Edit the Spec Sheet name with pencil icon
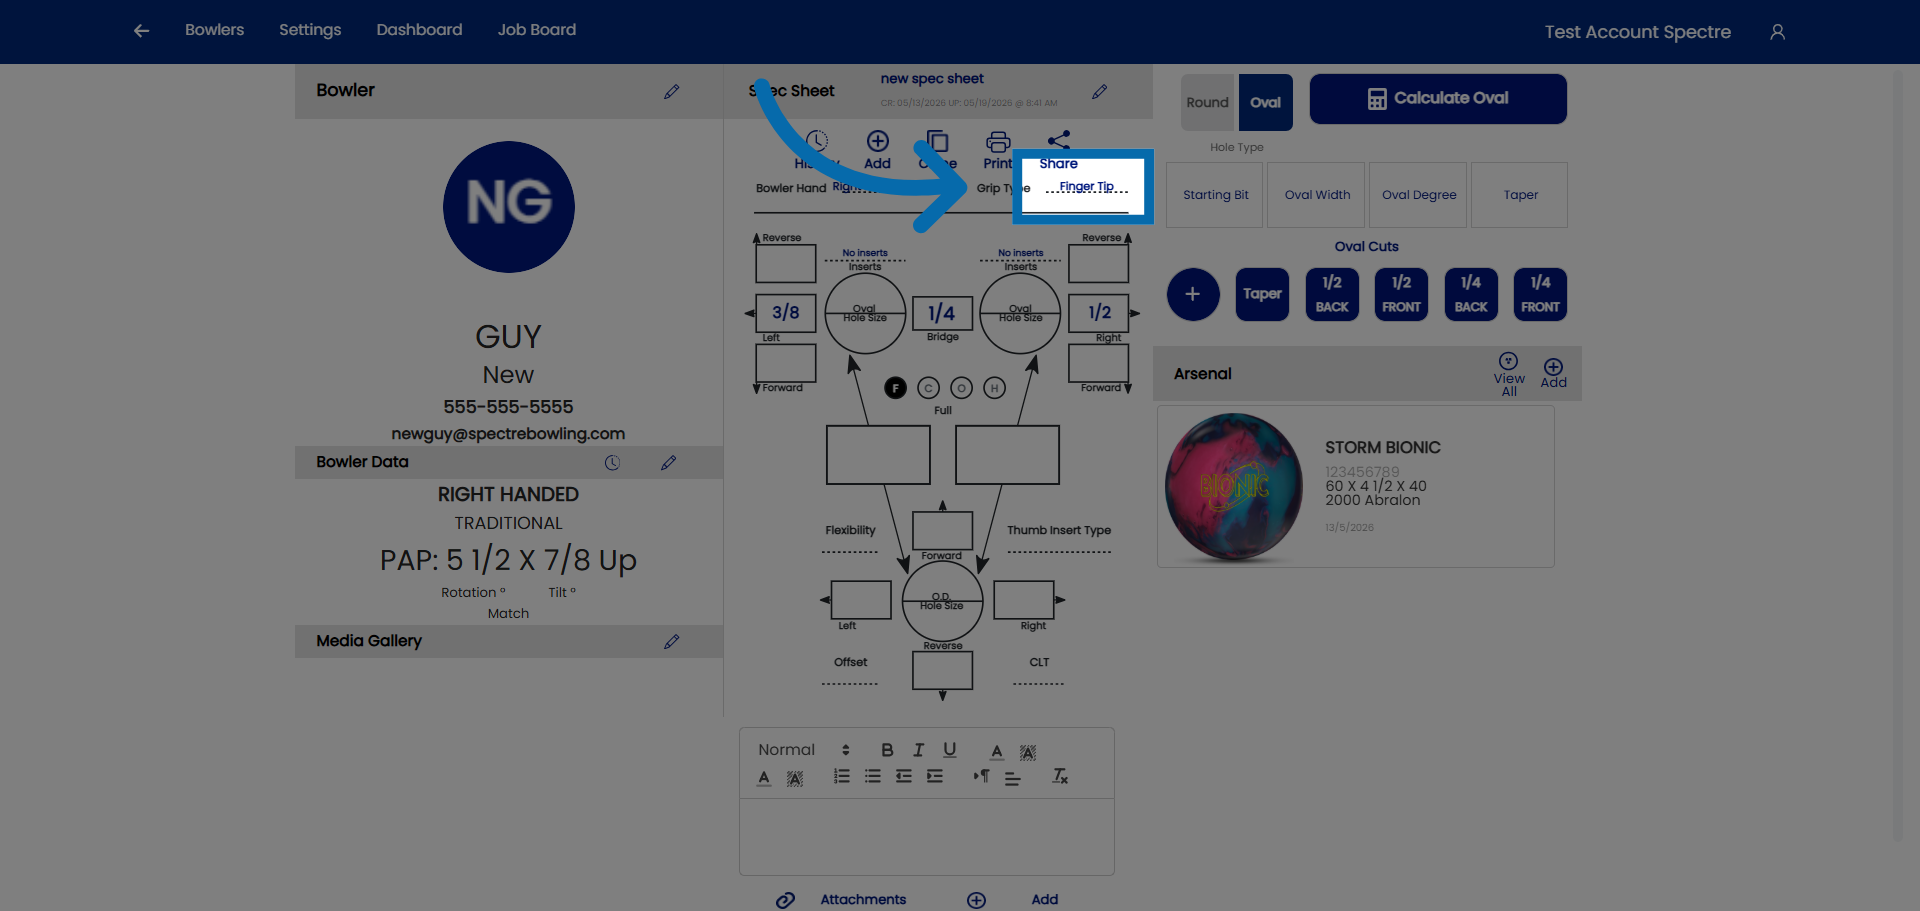 pos(1099,91)
